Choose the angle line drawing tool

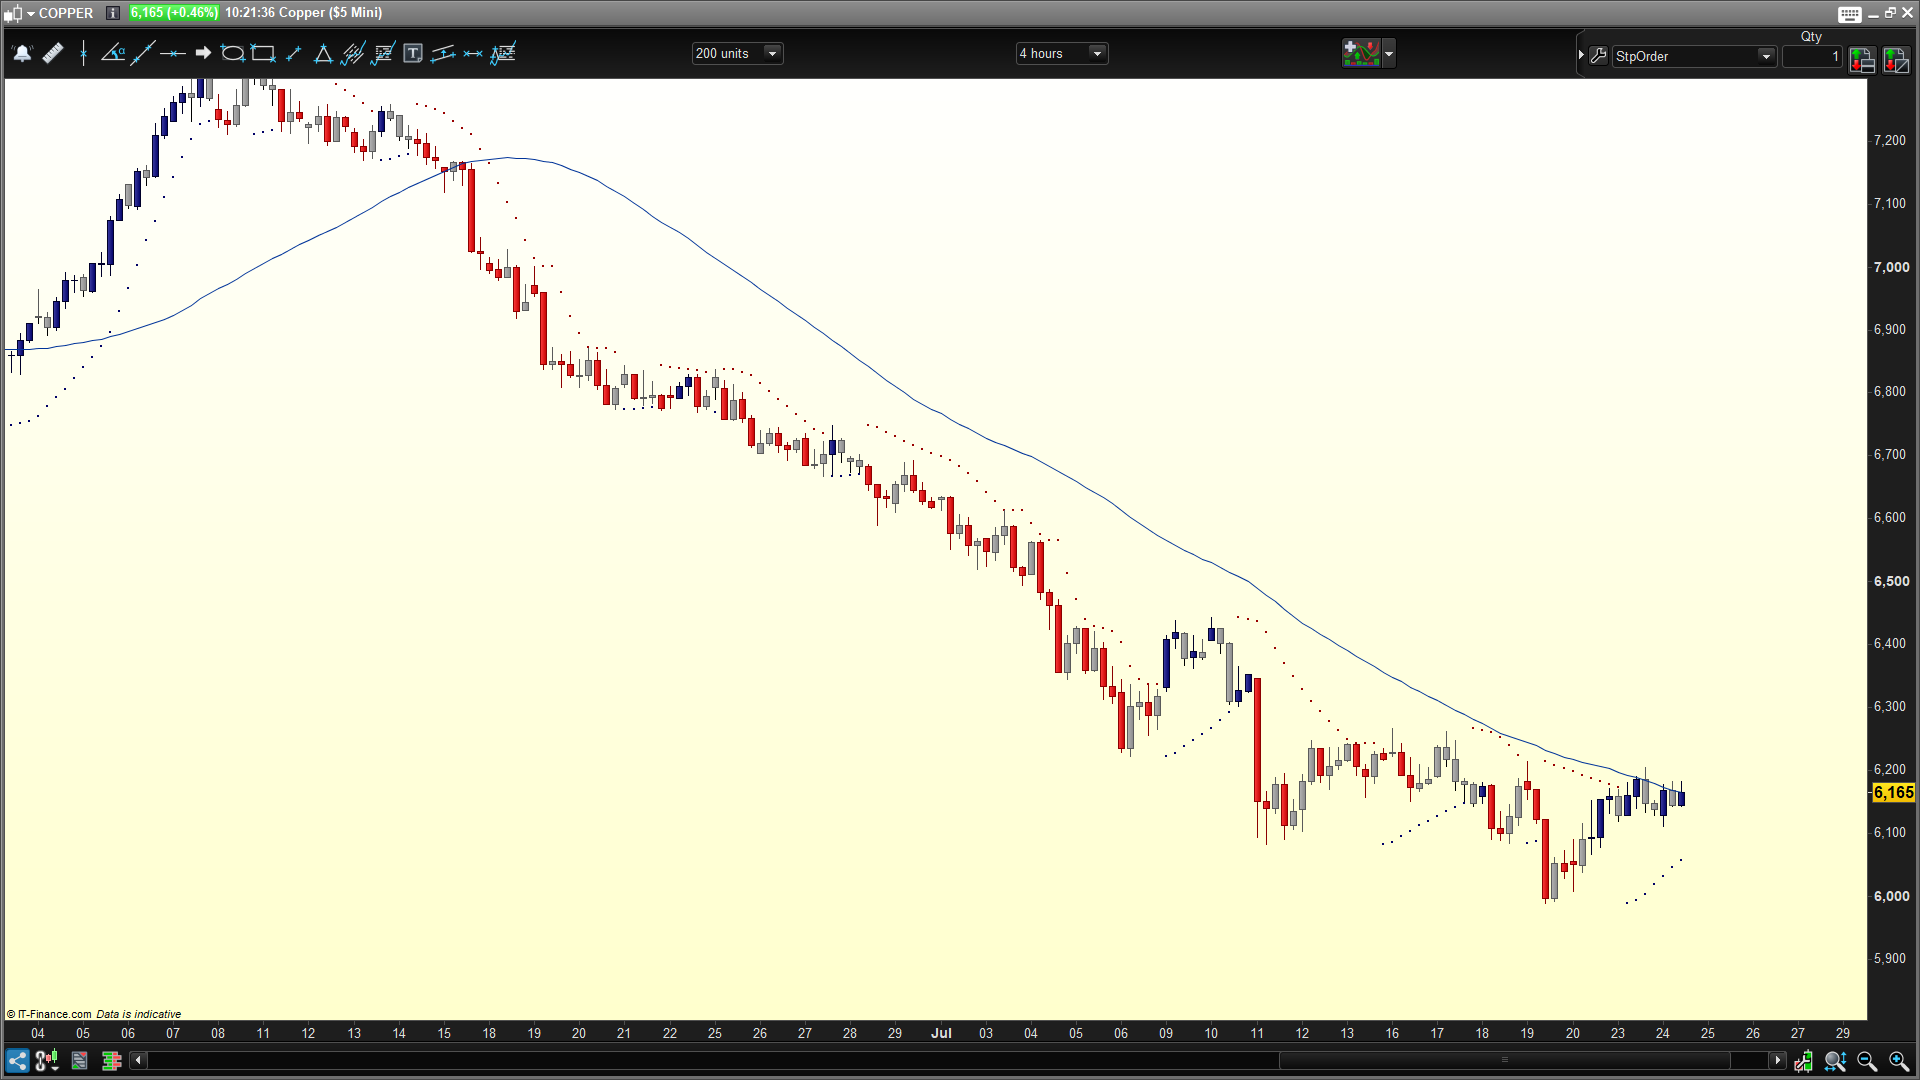click(113, 54)
